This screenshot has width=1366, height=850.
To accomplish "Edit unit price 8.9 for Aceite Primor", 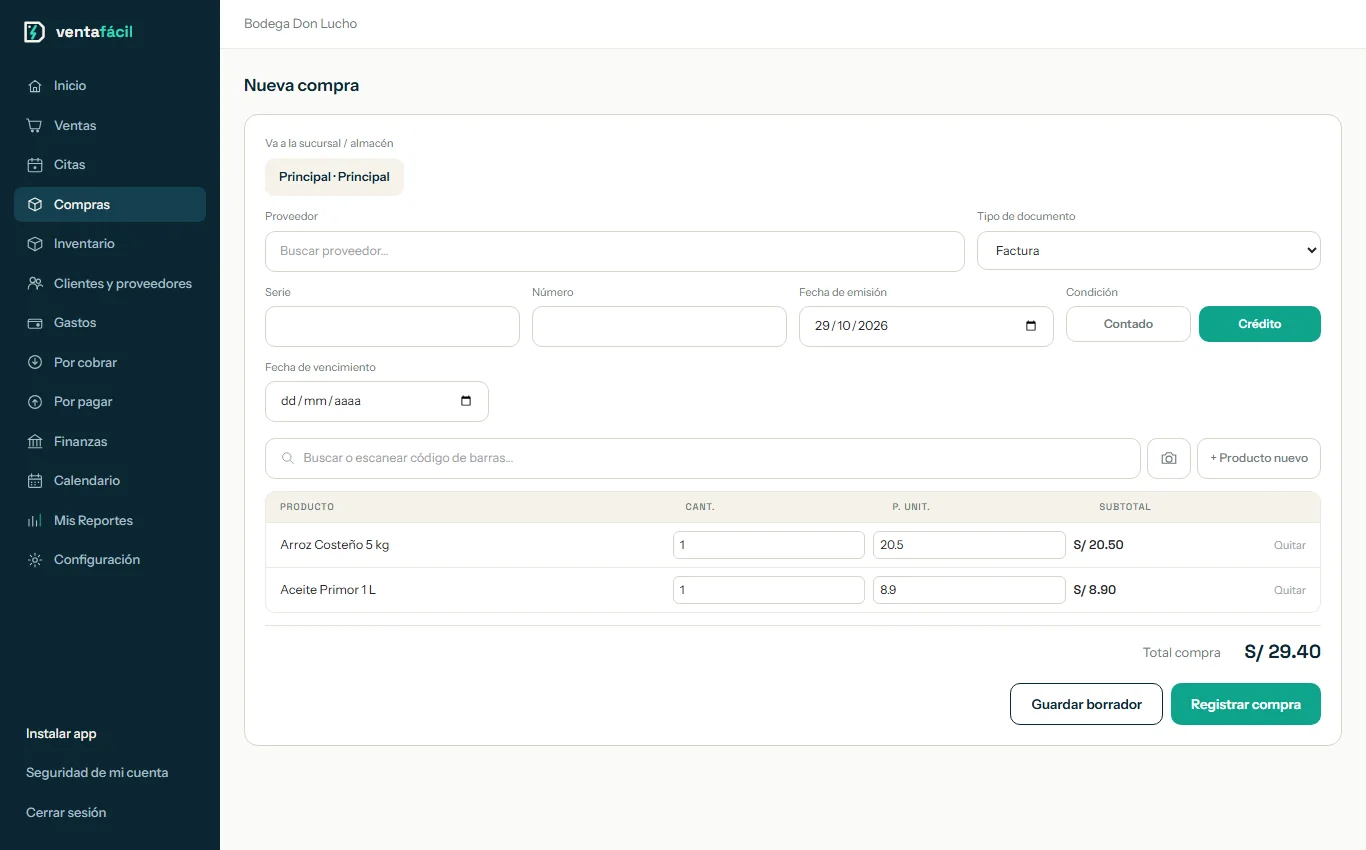I will (x=969, y=590).
